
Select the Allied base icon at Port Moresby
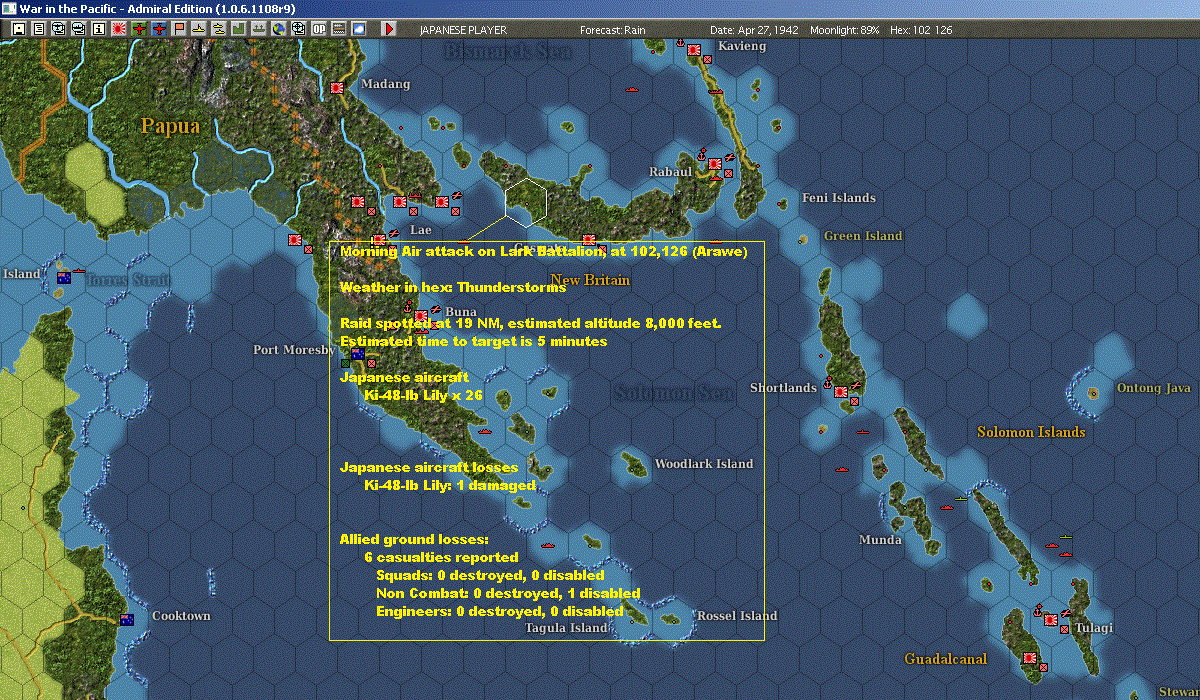click(357, 354)
